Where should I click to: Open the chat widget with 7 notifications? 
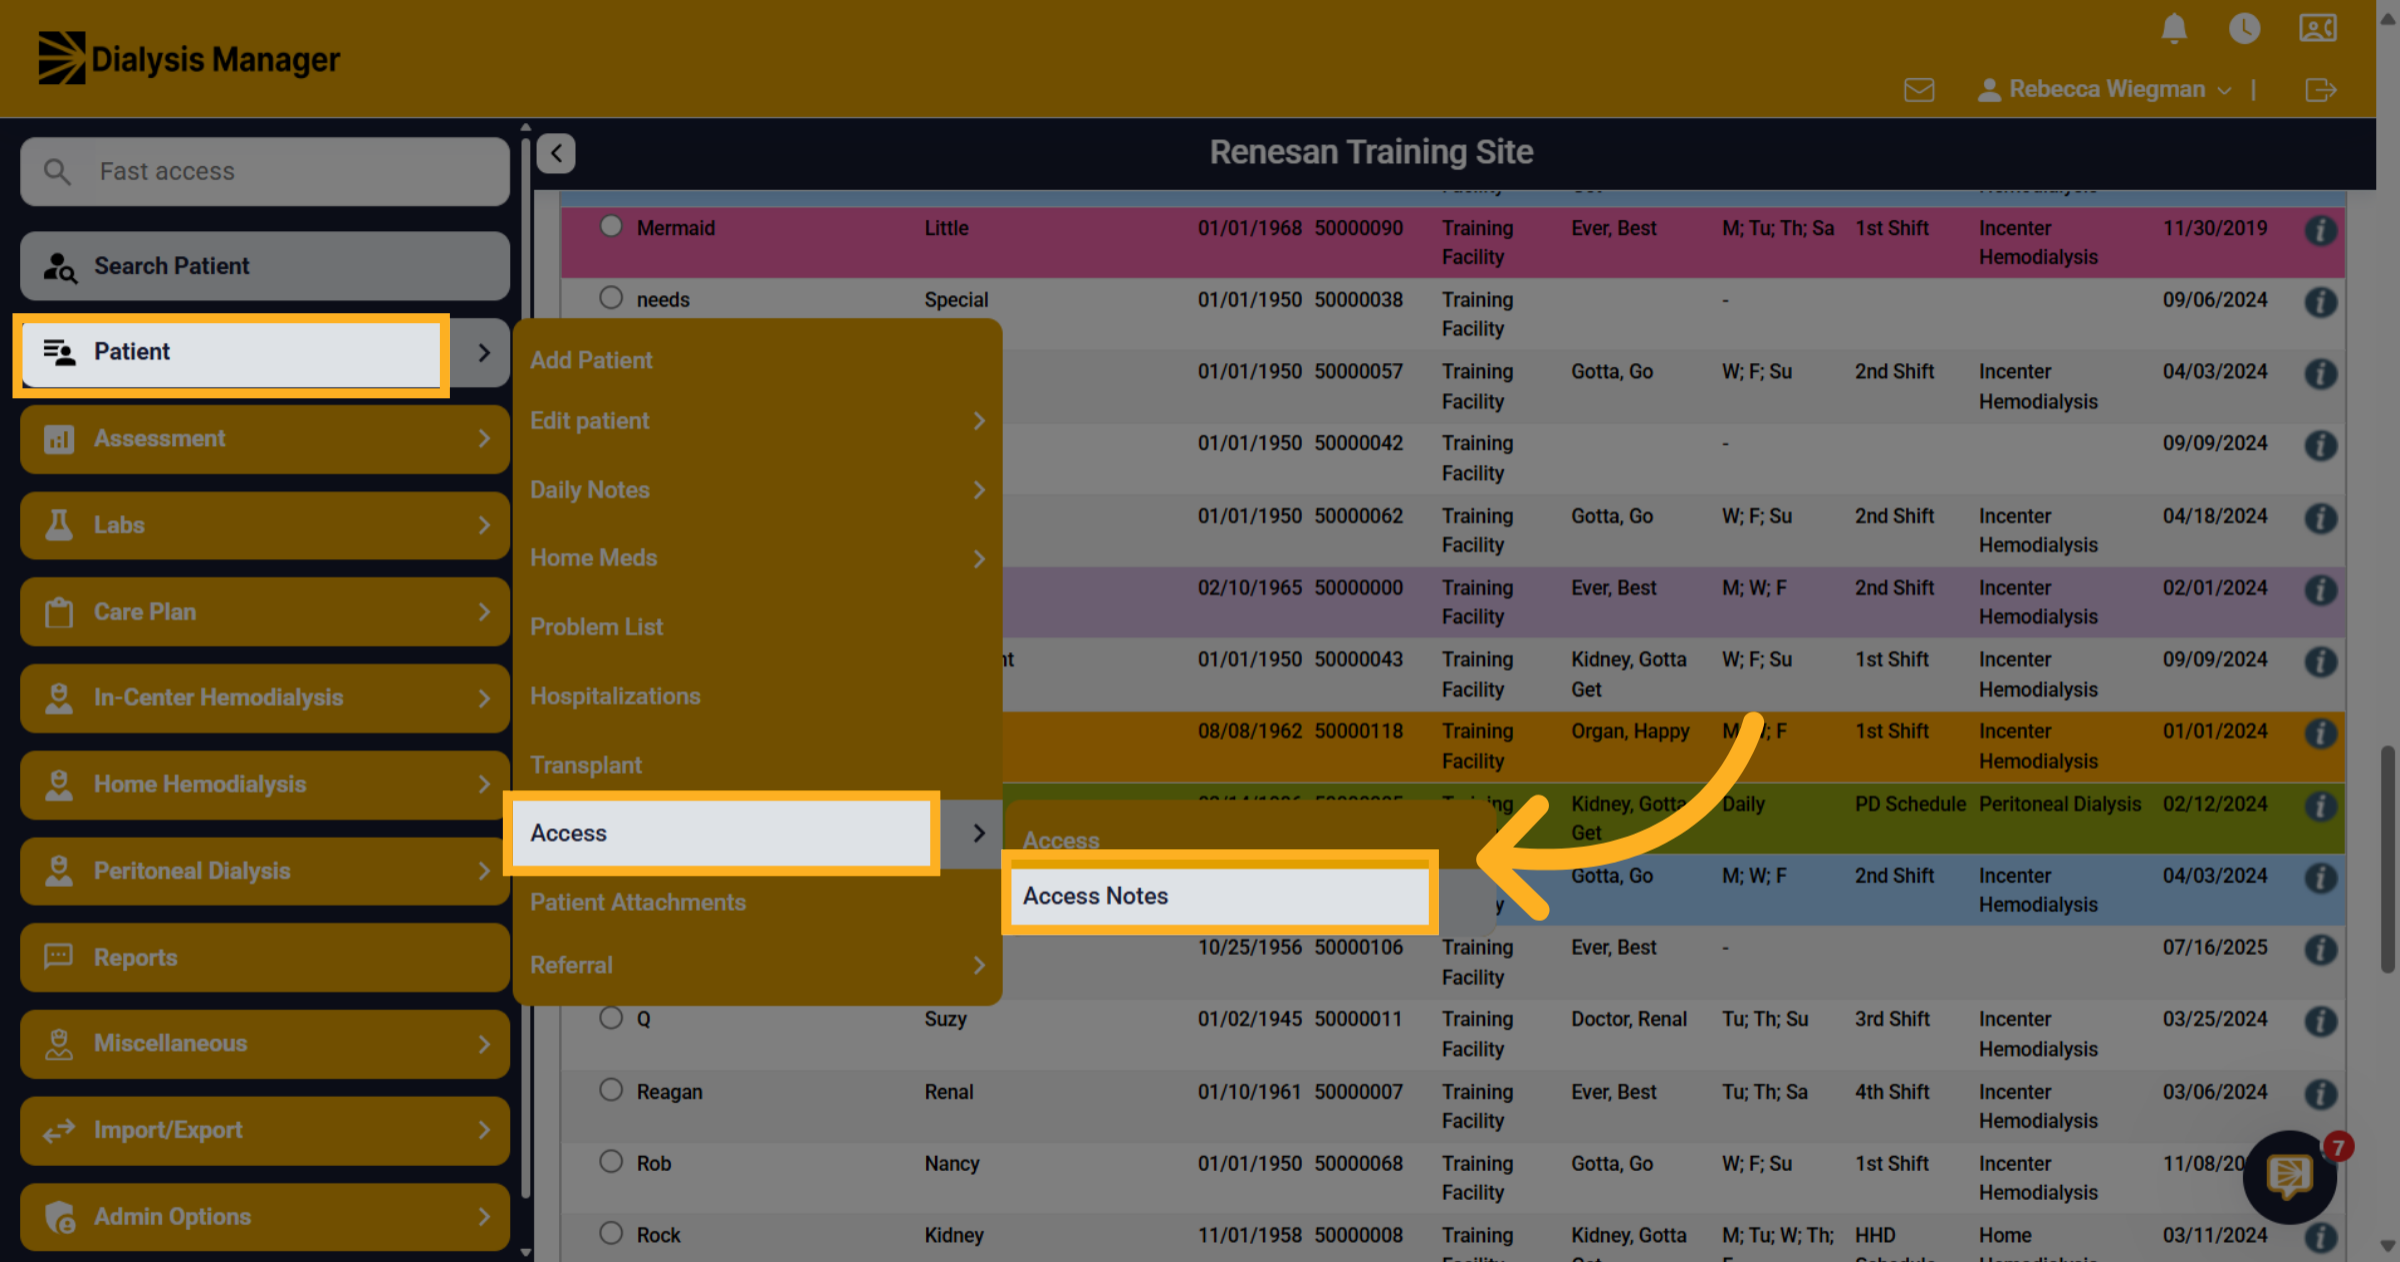pos(2290,1177)
